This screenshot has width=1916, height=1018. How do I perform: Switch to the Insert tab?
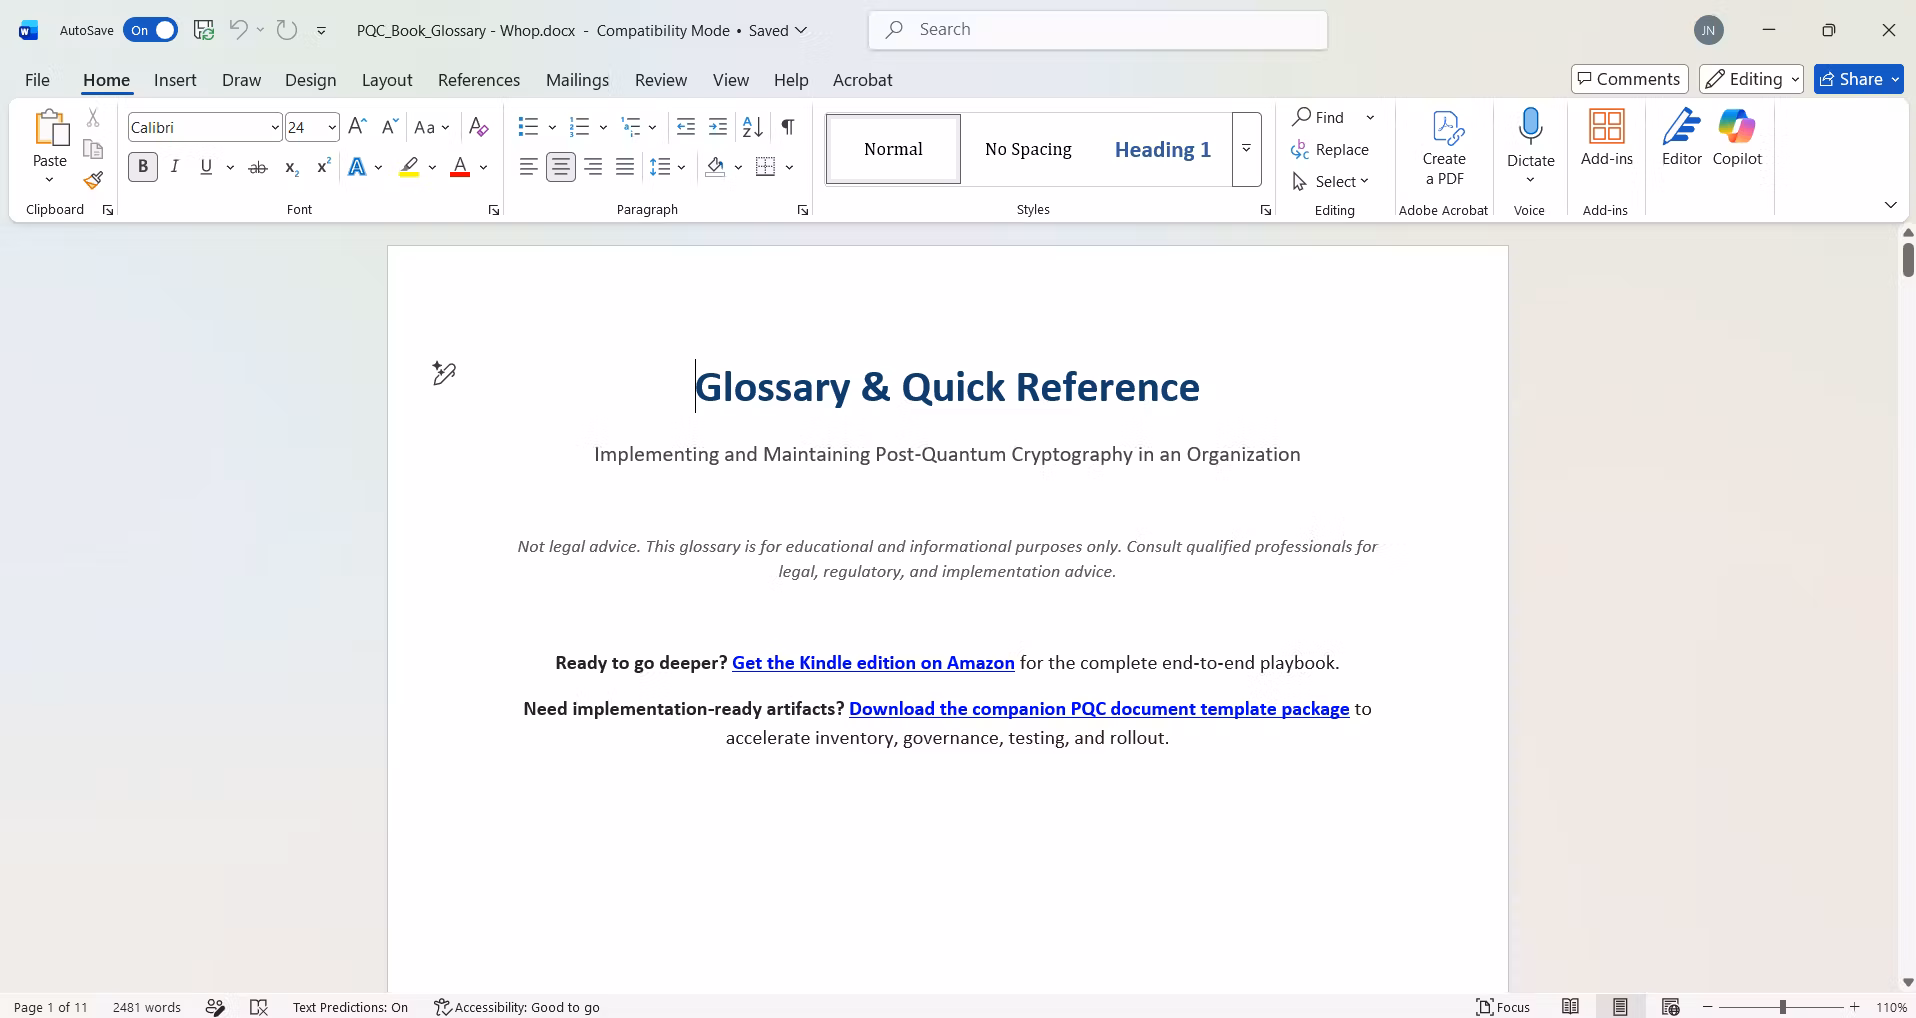click(175, 80)
